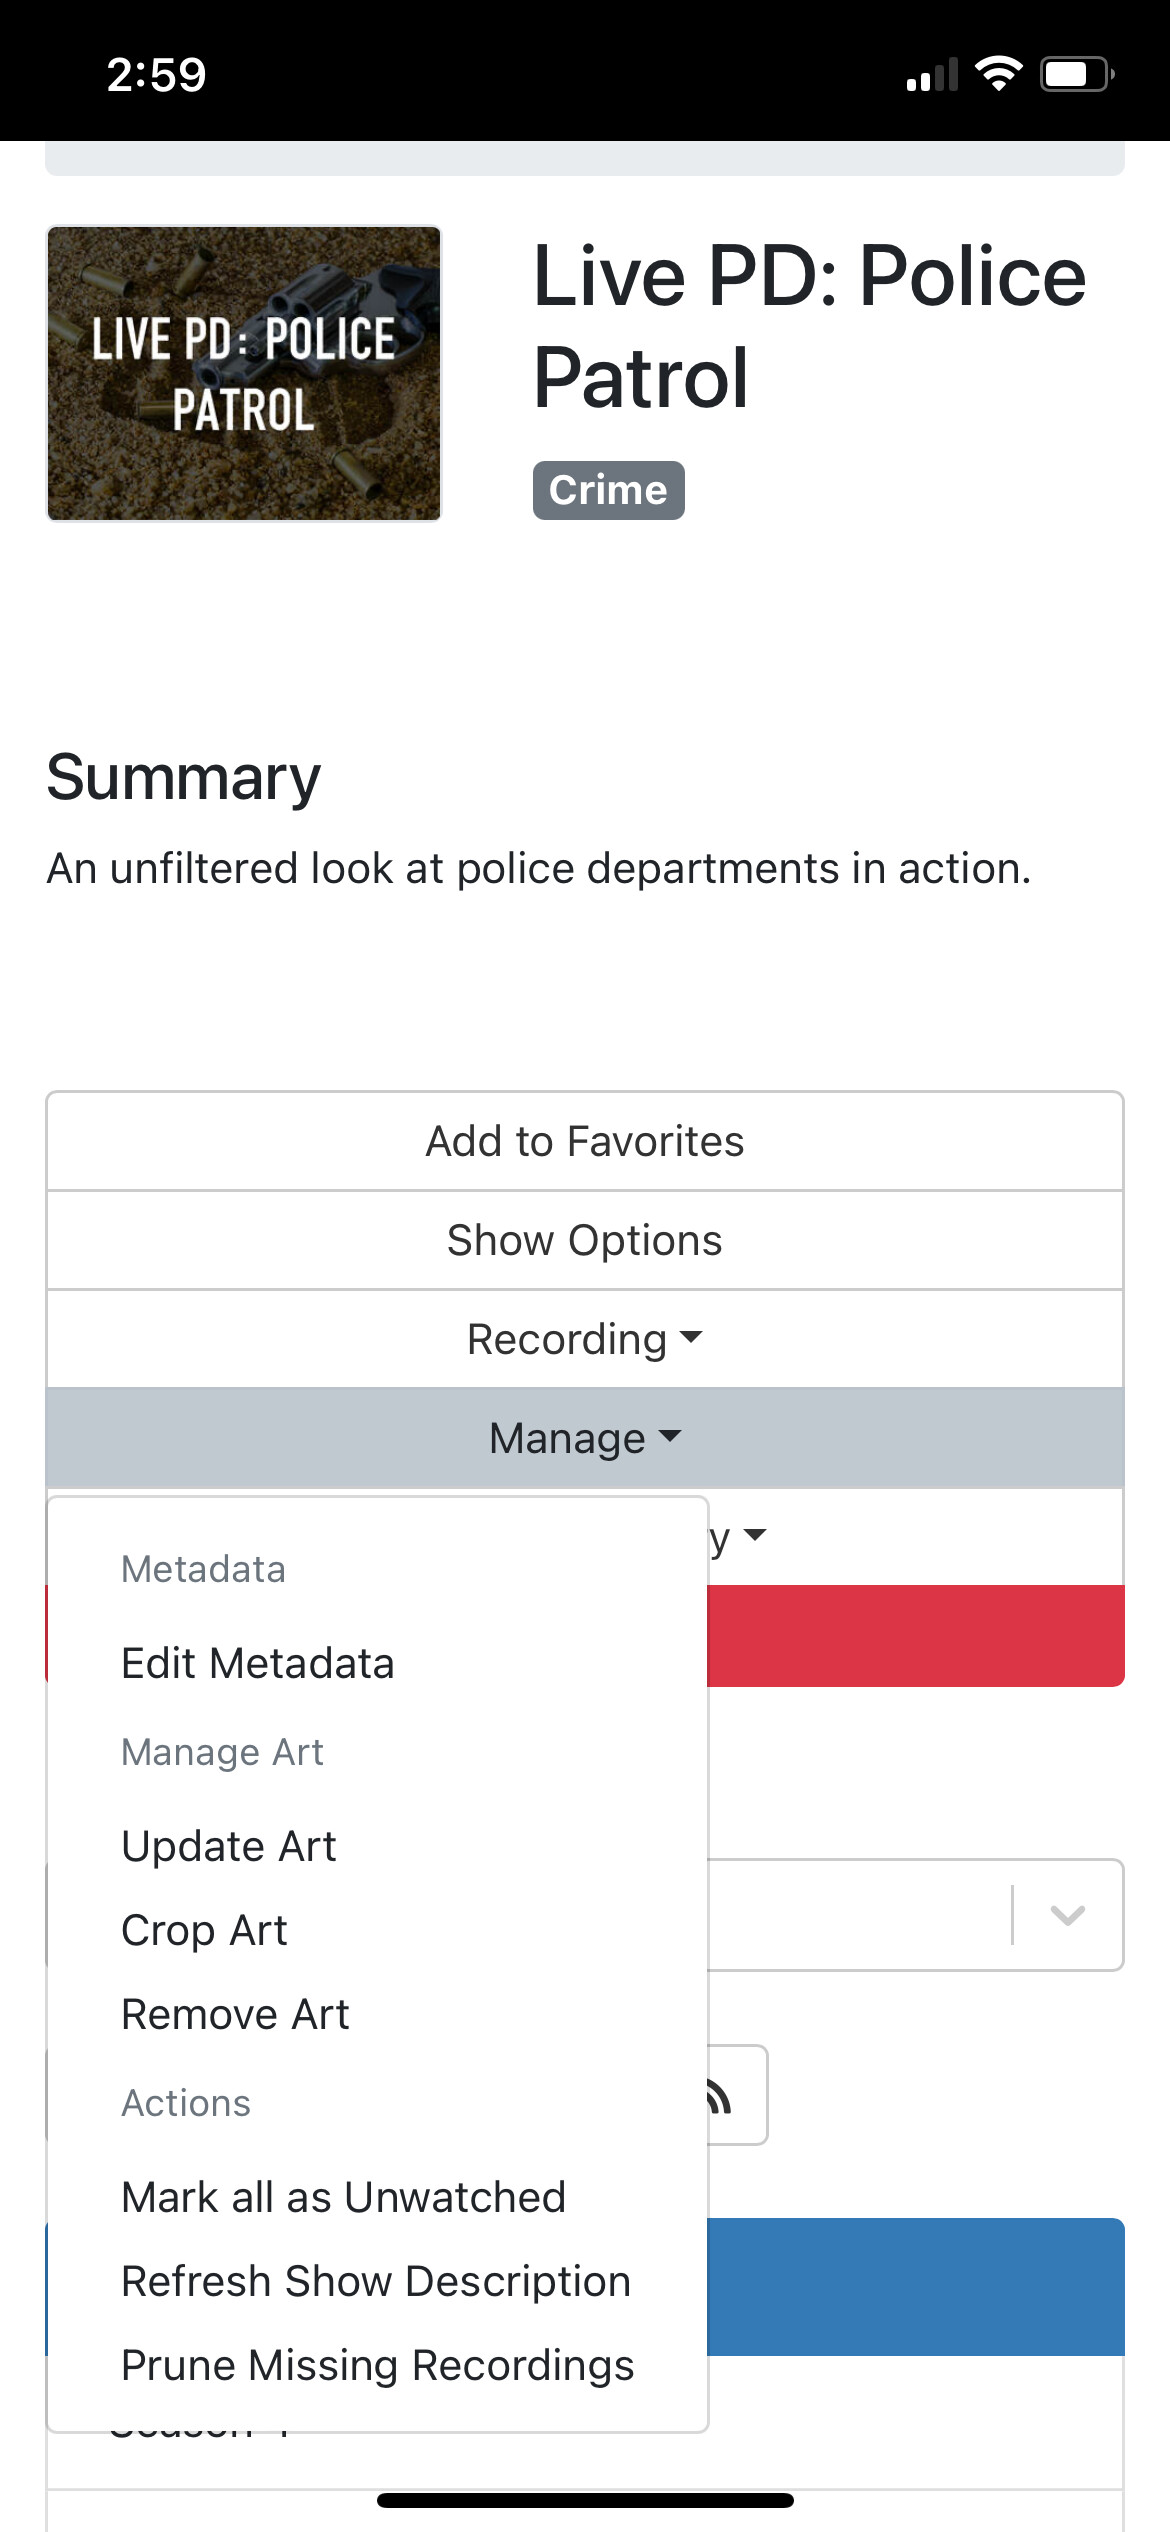Click the Live PD: Police Patrol title
The height and width of the screenshot is (2532, 1170).
click(809, 326)
